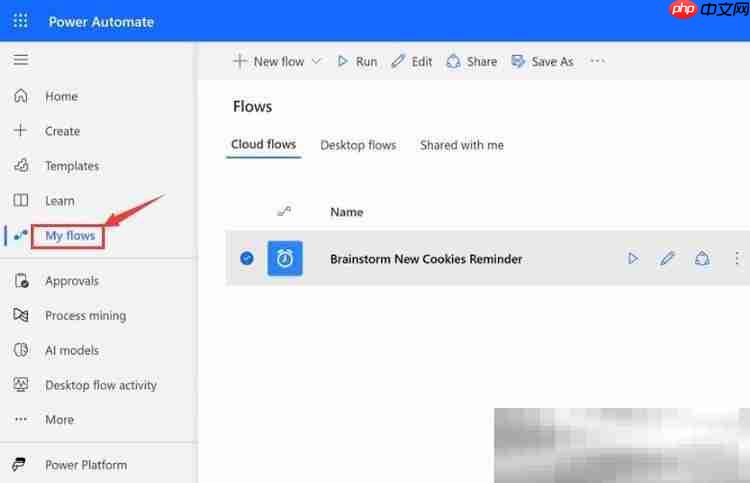Click the Create plus icon
Image resolution: width=750 pixels, height=483 pixels.
click(21, 130)
